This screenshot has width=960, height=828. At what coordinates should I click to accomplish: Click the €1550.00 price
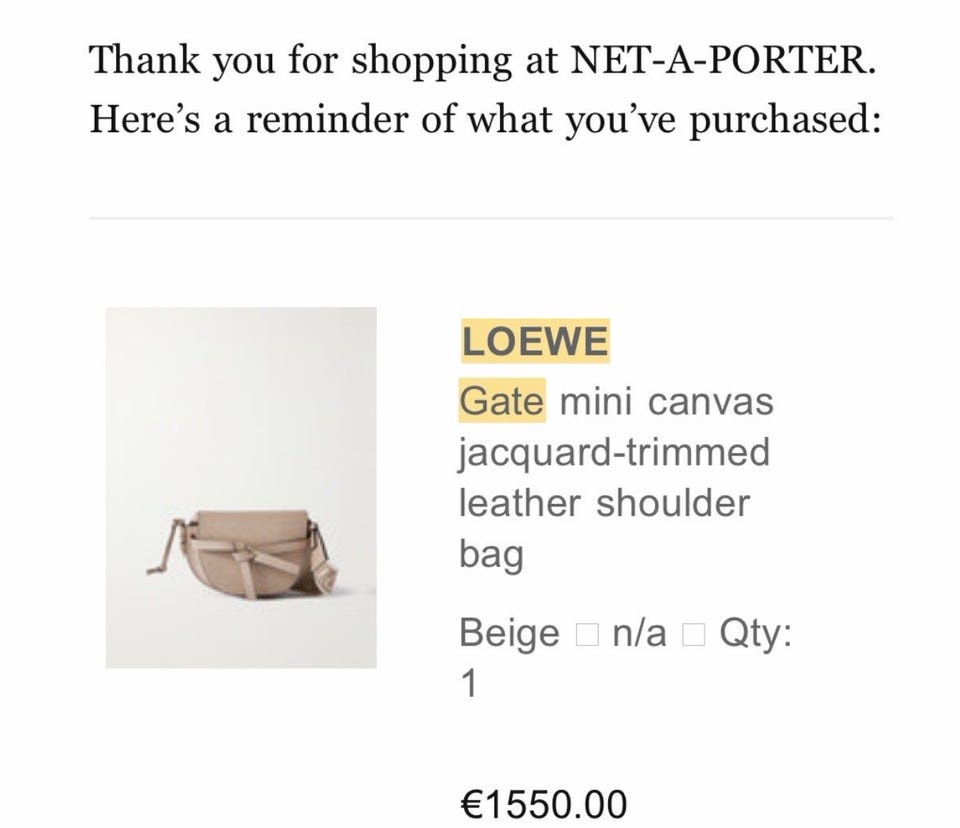[x=543, y=803]
